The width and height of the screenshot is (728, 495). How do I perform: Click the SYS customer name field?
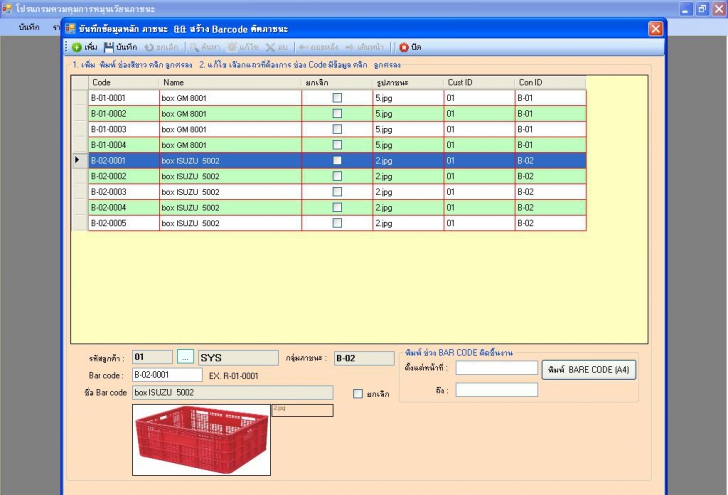point(238,358)
